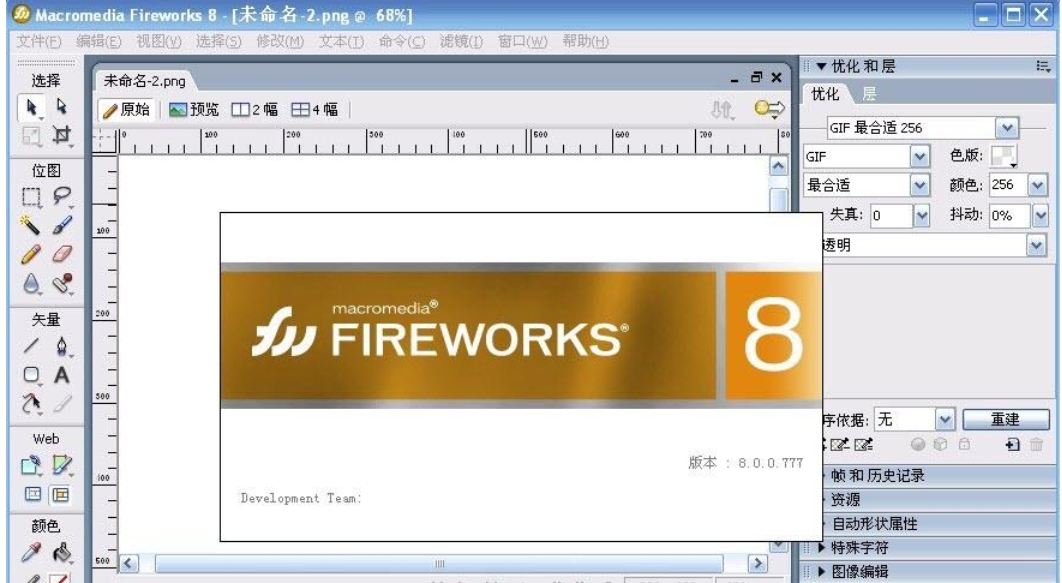Open the 自动形状属性 panel
The width and height of the screenshot is (1062, 583).
coord(874,523)
